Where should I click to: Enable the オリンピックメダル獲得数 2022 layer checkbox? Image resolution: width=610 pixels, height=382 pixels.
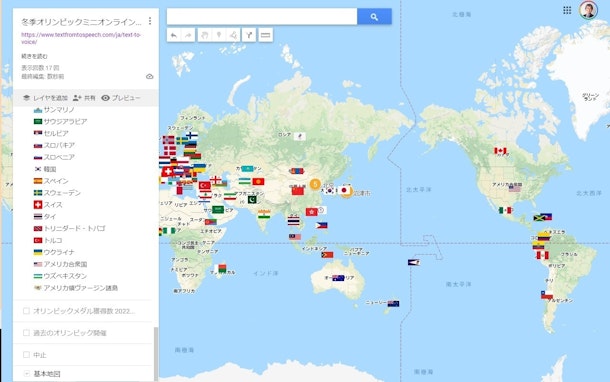26,311
